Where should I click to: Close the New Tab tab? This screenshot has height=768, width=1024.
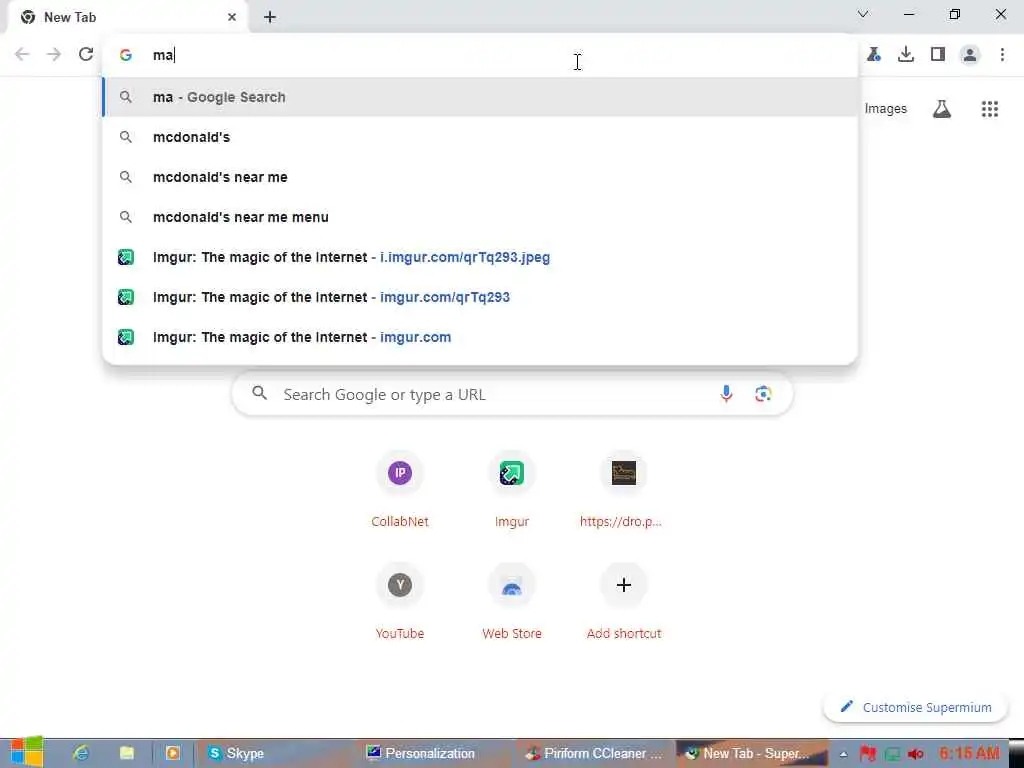[232, 18]
